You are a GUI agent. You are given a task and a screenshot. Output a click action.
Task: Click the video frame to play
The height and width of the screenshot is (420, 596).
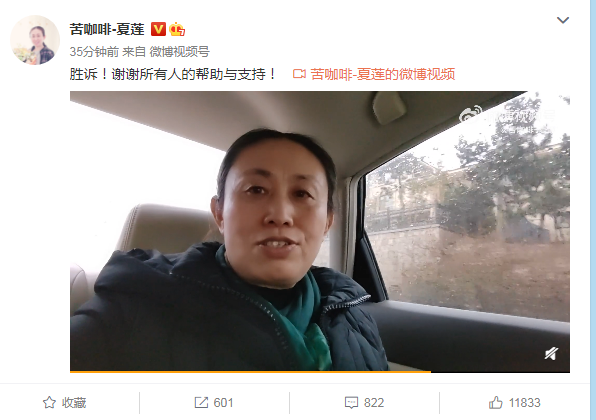pos(320,231)
